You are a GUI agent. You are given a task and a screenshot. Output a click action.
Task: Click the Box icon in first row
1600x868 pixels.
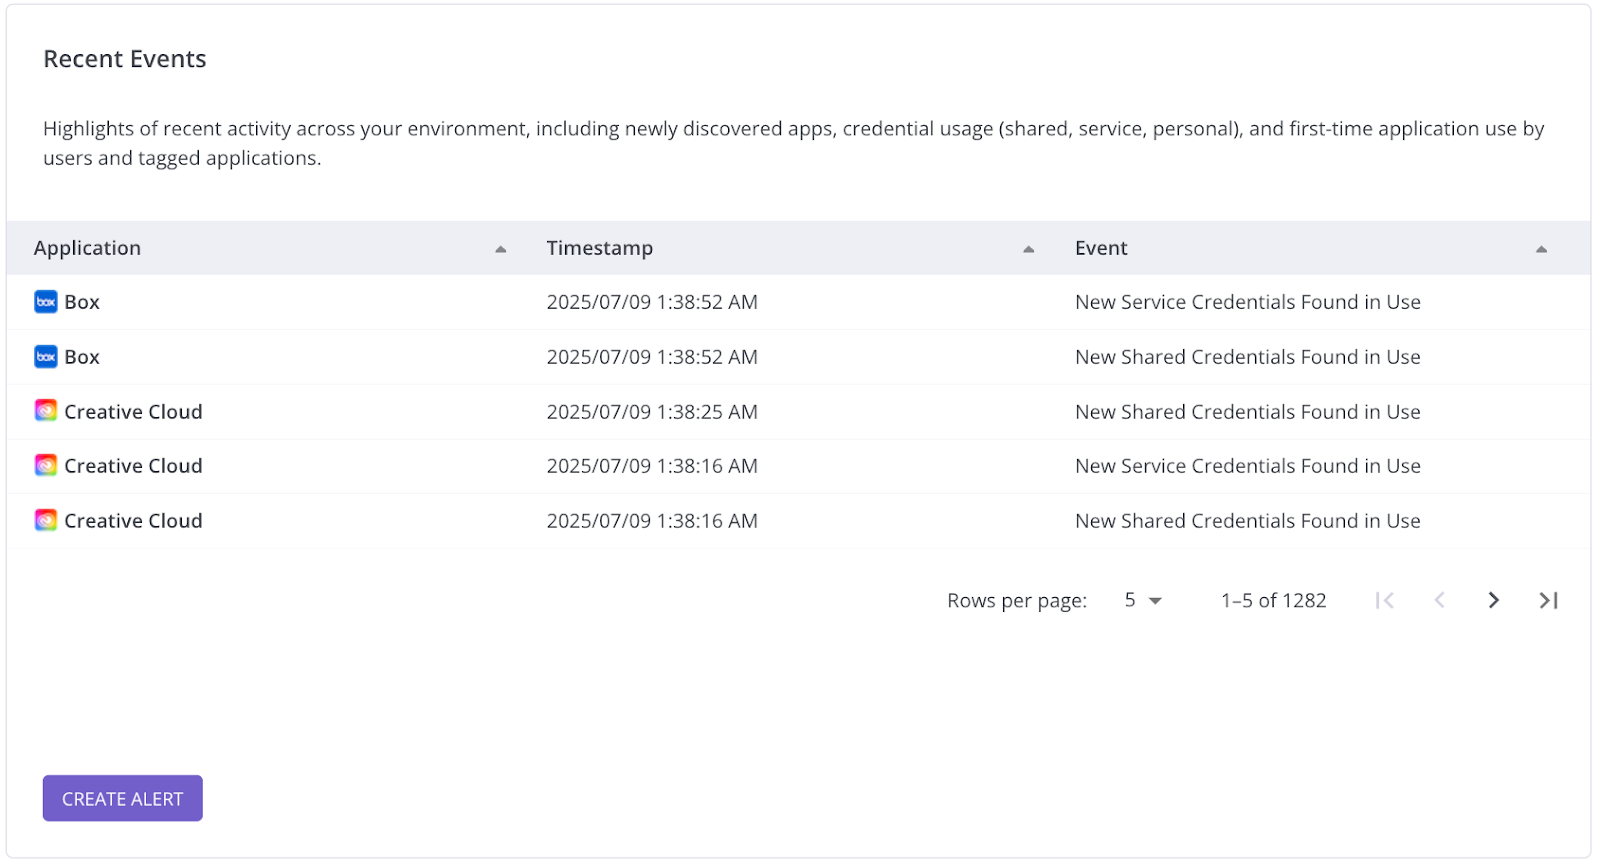tap(46, 302)
